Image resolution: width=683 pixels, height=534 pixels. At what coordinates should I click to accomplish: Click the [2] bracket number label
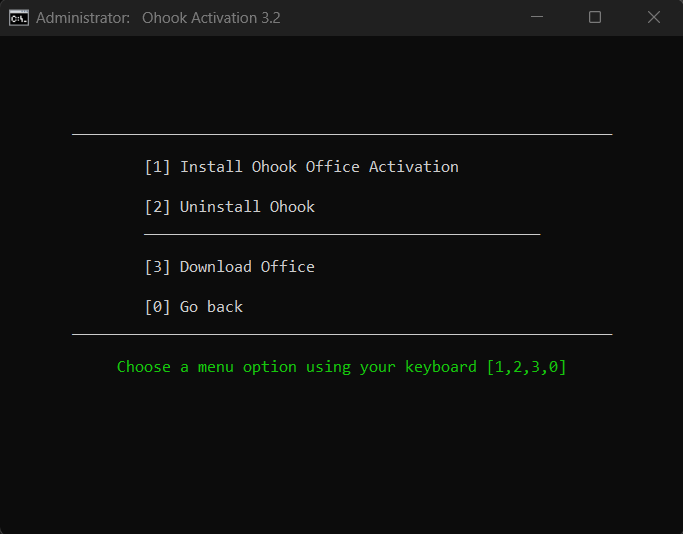pos(157,207)
